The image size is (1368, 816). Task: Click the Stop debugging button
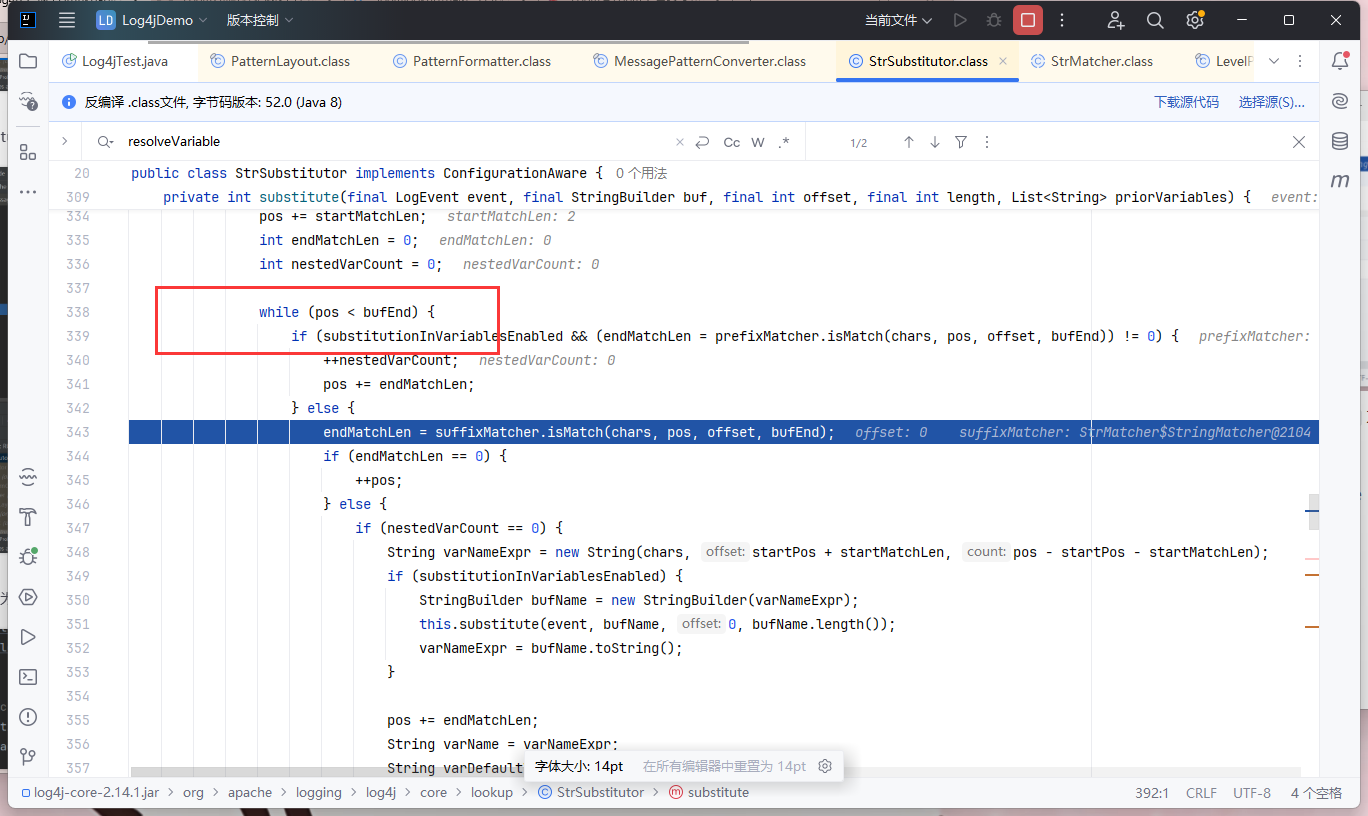click(1027, 20)
